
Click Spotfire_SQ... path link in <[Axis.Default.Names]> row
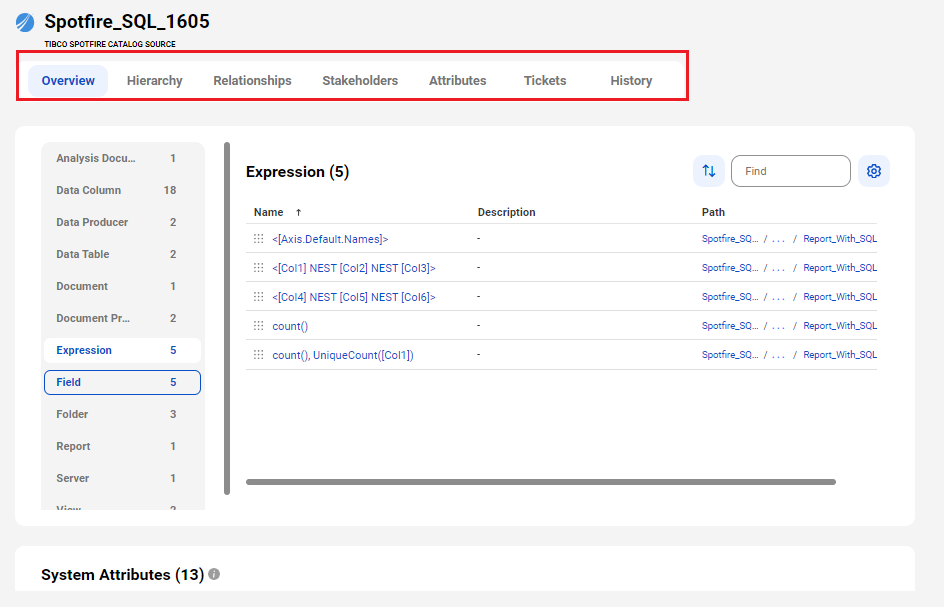click(730, 238)
